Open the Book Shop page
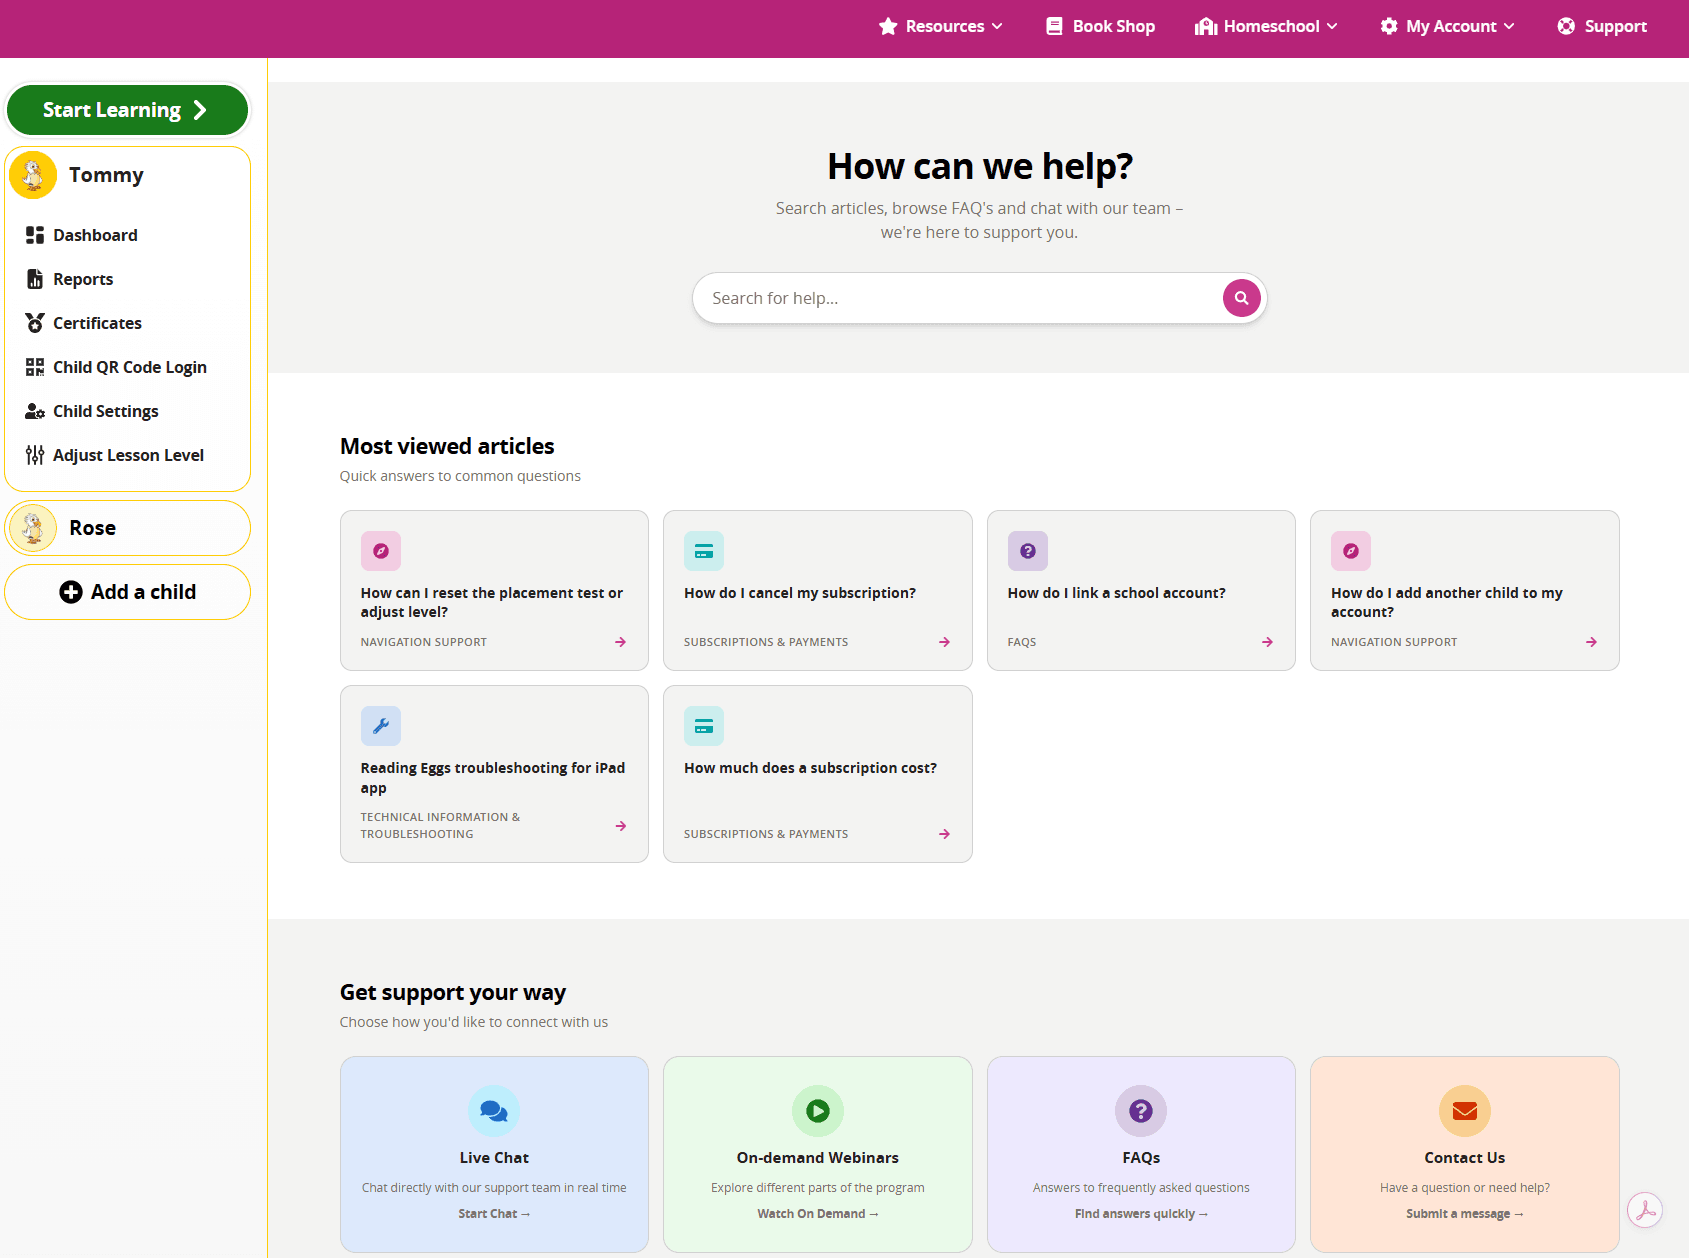 pos(1100,27)
